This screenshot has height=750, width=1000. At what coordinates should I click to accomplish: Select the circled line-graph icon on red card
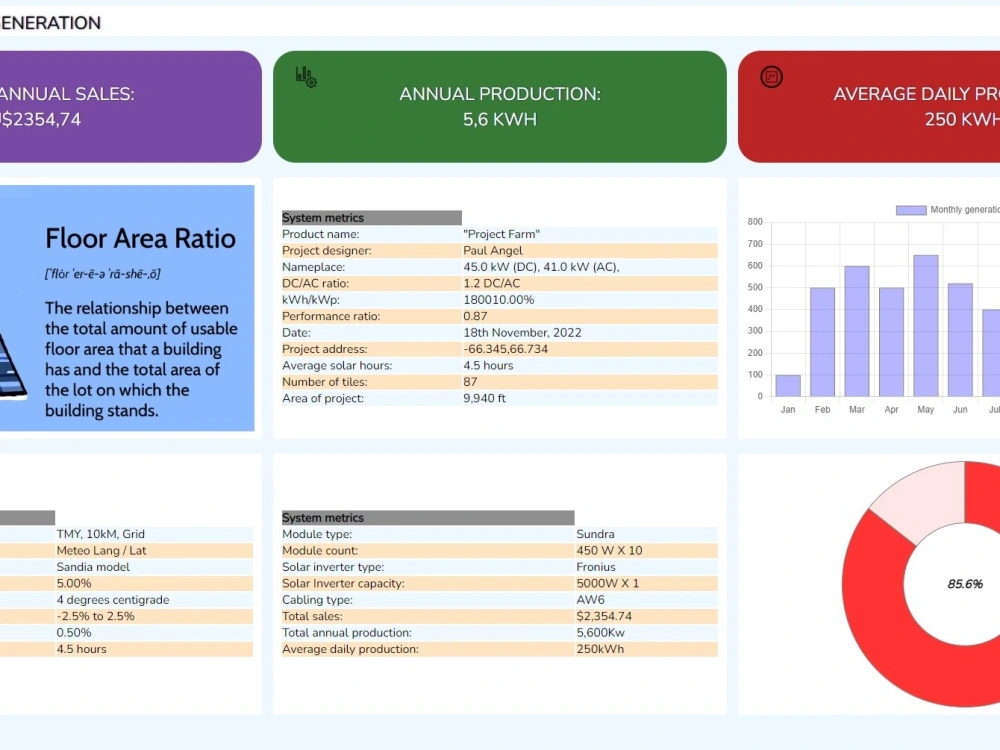[770, 76]
